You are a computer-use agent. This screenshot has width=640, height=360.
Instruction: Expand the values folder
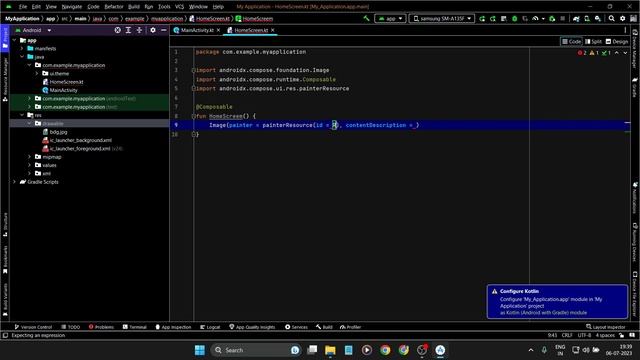(x=29, y=165)
